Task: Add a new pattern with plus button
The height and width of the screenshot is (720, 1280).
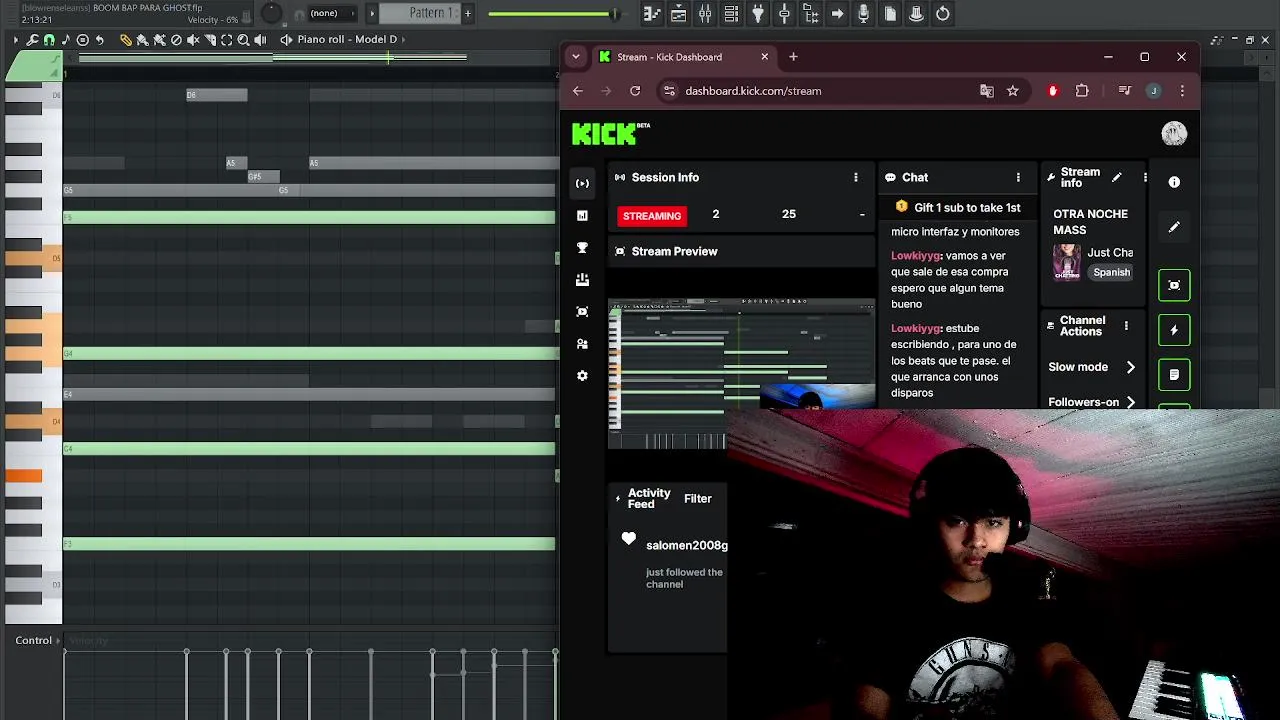Action: [x=467, y=13]
